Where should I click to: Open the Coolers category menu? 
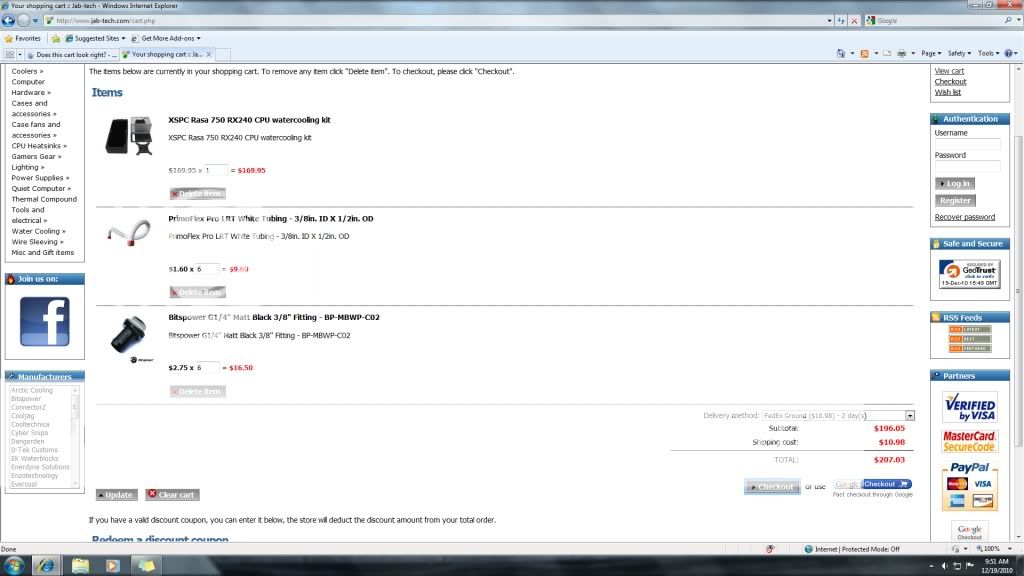pos(27,71)
